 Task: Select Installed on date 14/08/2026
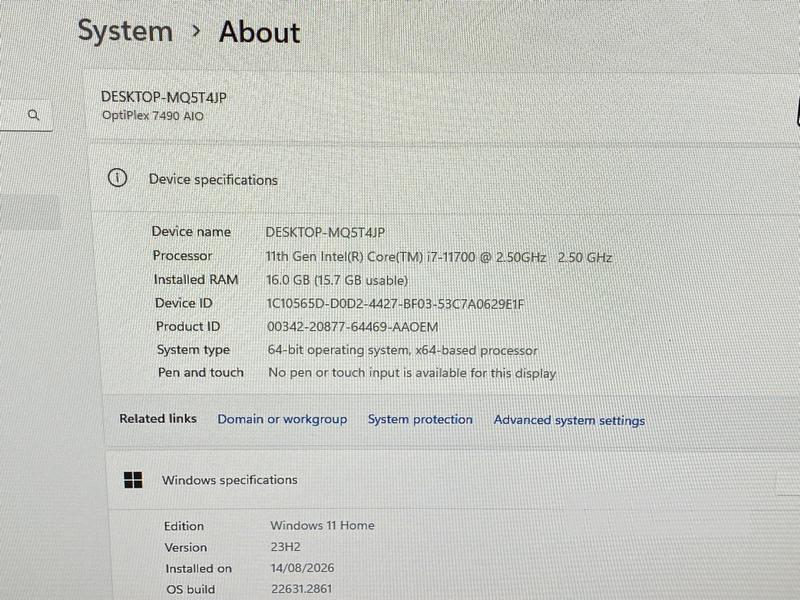click(303, 568)
